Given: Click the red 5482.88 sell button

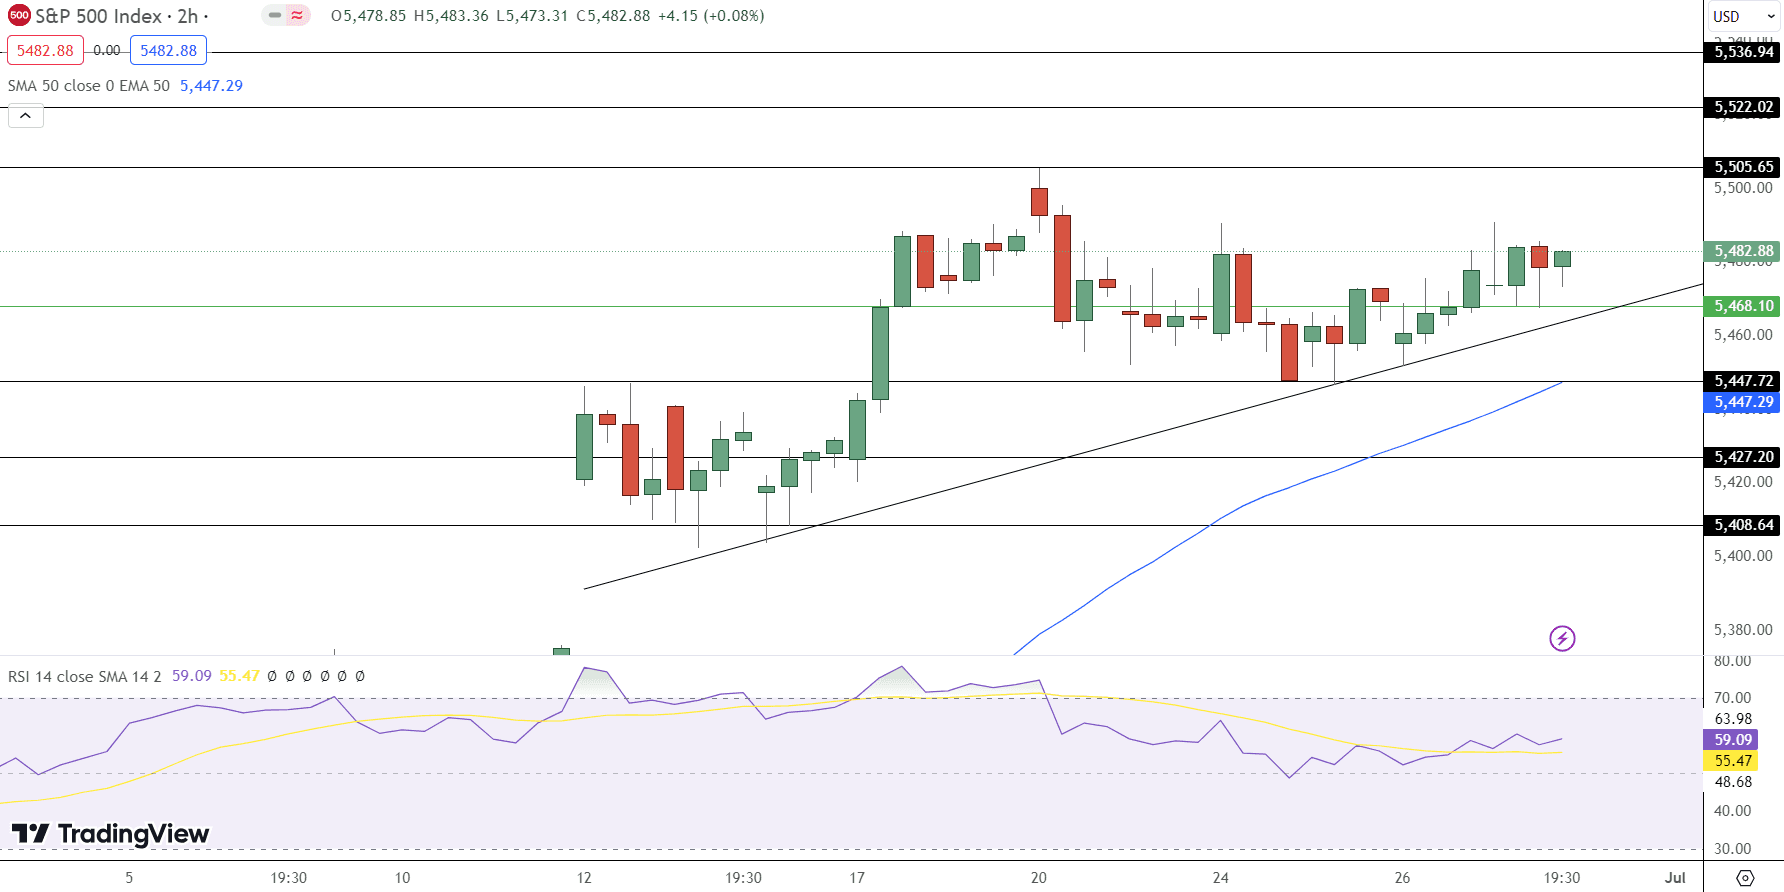Looking at the screenshot, I should pos(45,51).
